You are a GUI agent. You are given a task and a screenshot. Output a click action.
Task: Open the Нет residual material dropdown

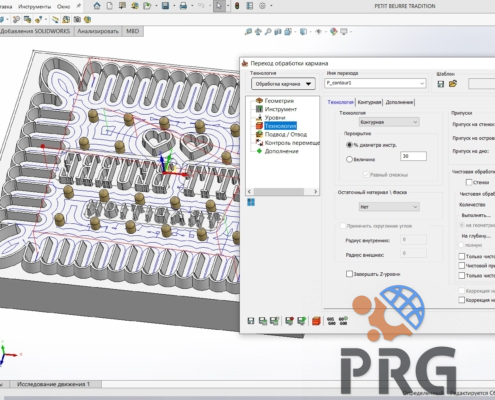[389, 207]
